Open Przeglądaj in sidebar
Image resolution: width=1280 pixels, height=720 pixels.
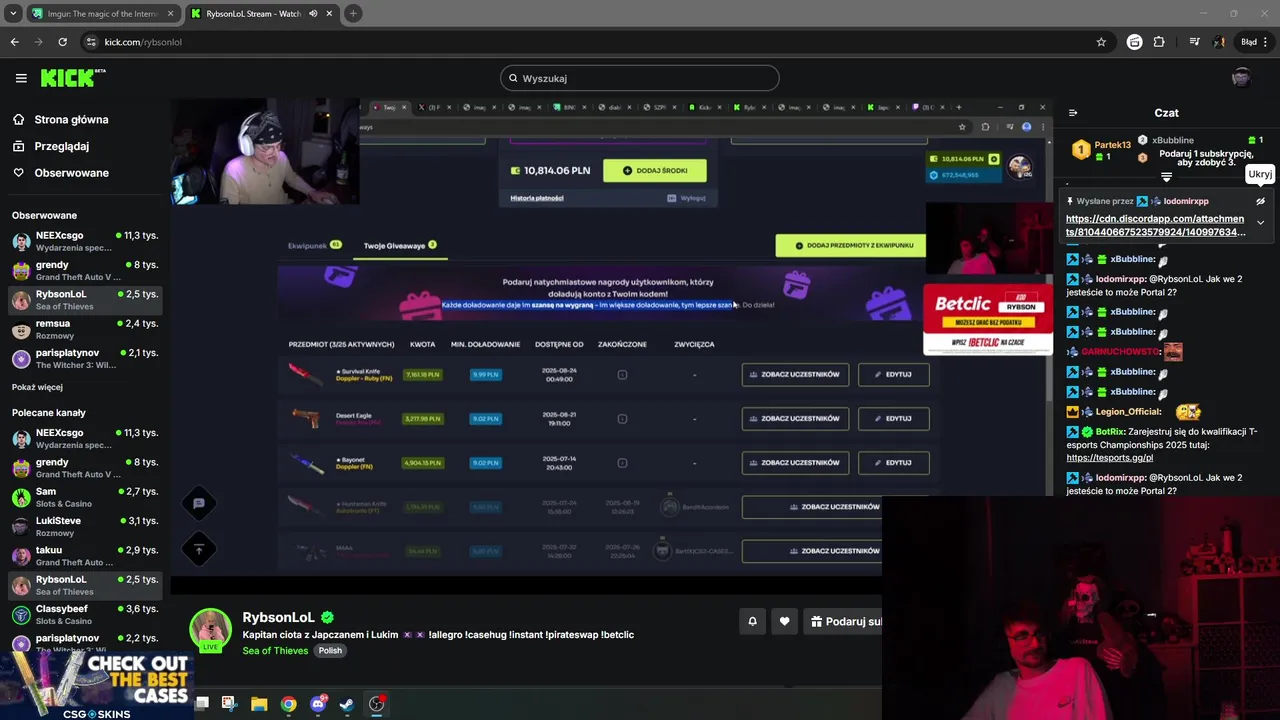point(61,146)
